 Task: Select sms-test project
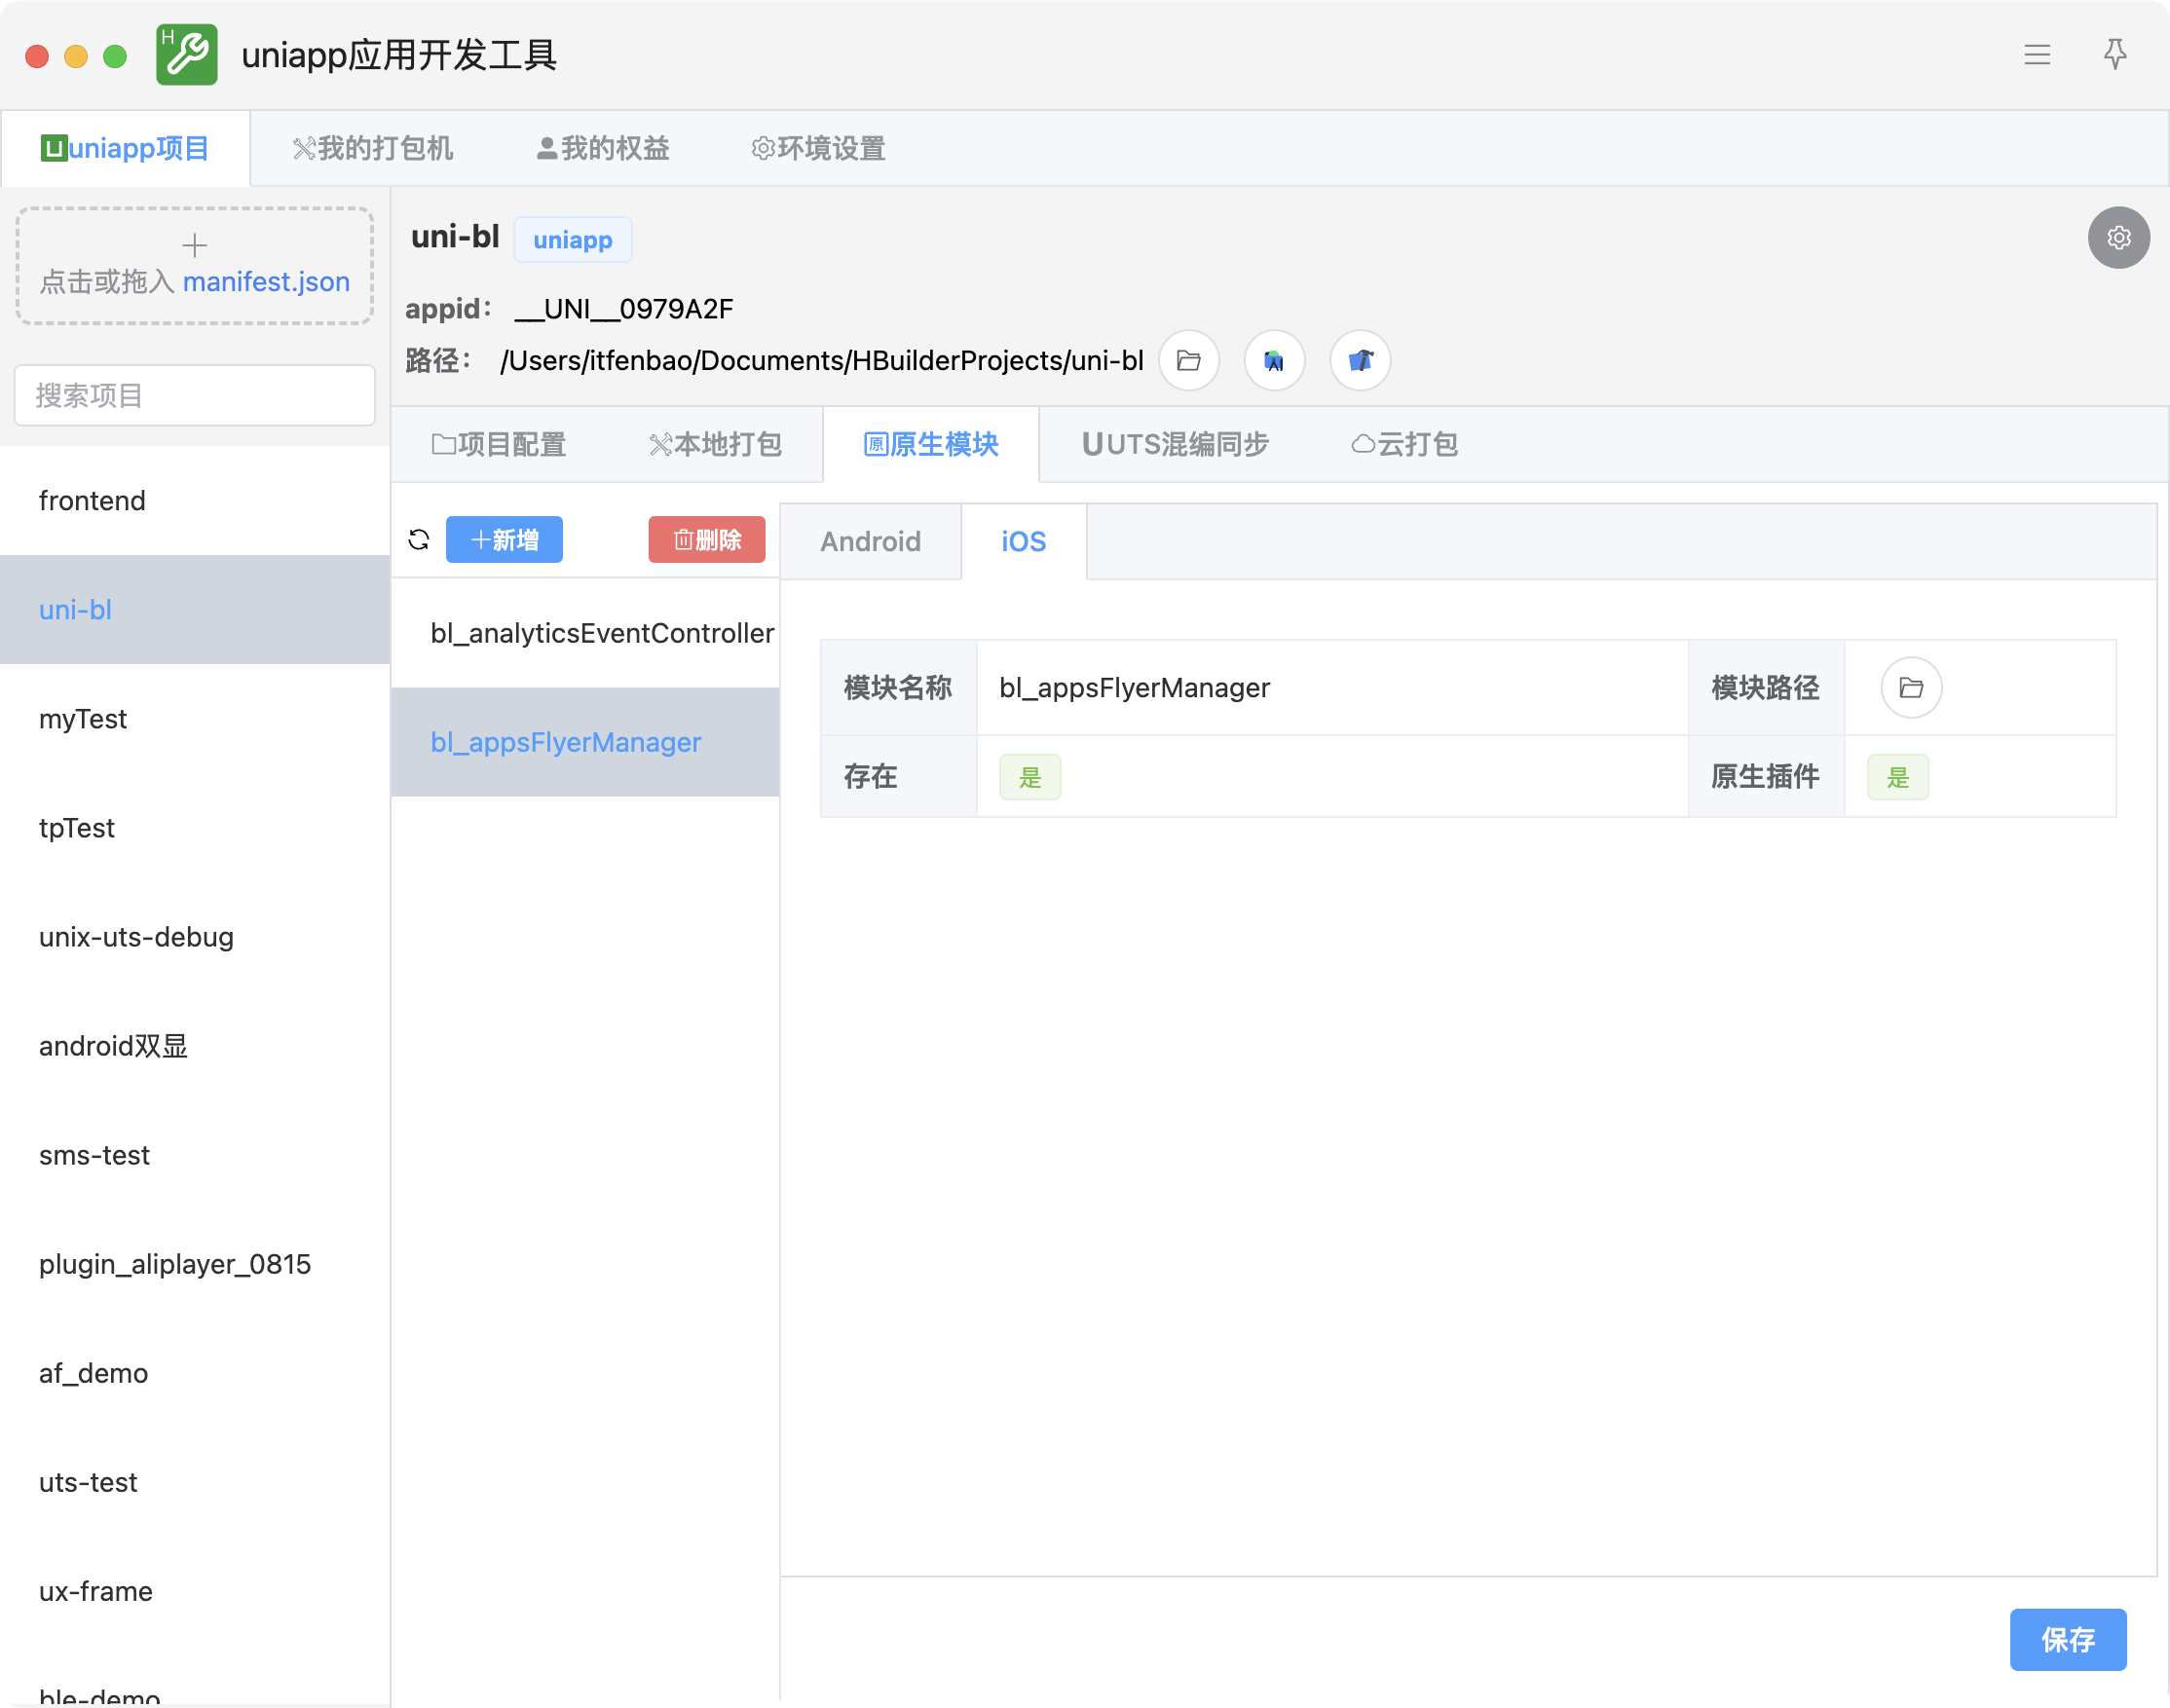tap(195, 1155)
